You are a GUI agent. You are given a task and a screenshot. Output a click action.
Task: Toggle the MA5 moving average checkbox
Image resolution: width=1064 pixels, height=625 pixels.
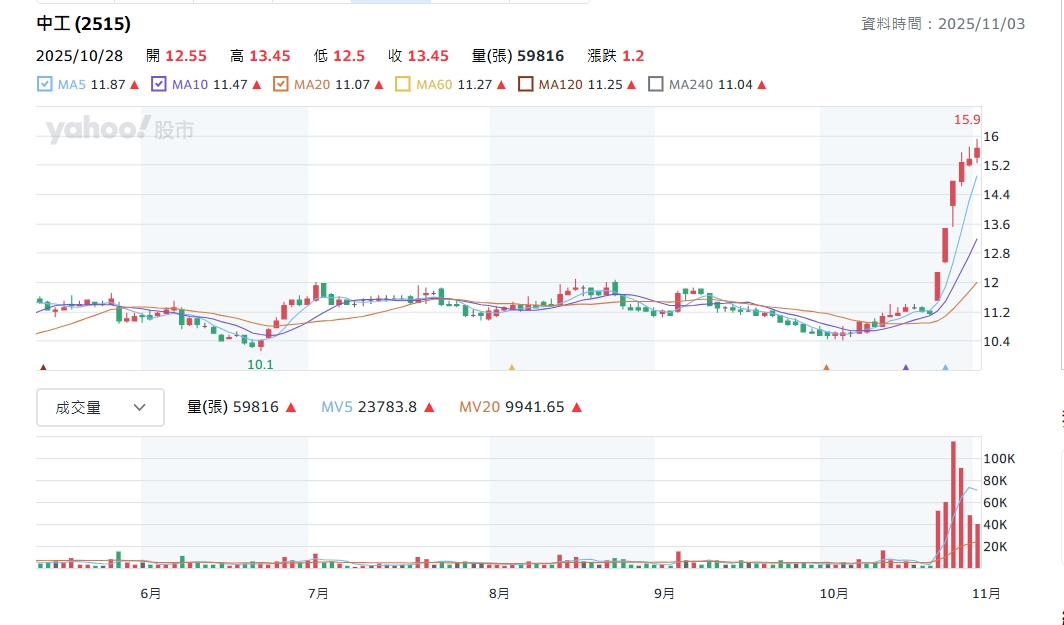click(x=44, y=85)
